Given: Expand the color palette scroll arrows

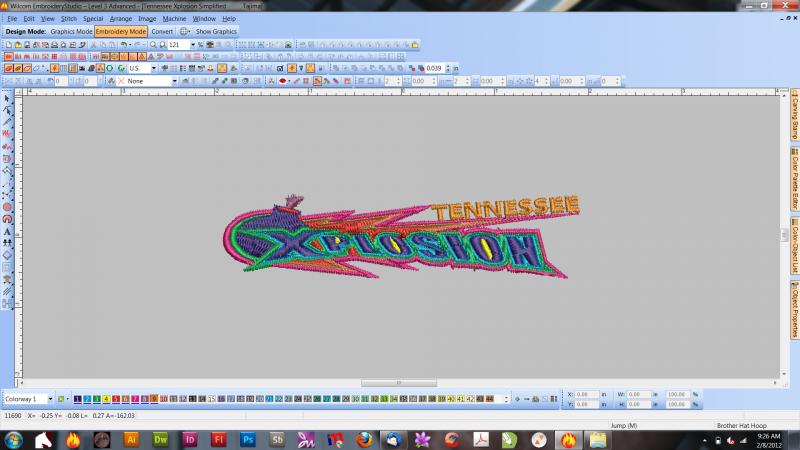Looking at the screenshot, I should coord(506,399).
